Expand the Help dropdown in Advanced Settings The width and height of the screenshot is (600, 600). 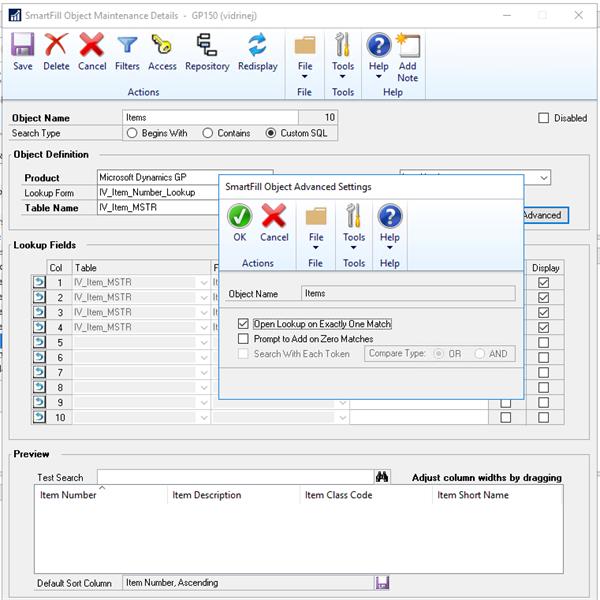(x=390, y=224)
